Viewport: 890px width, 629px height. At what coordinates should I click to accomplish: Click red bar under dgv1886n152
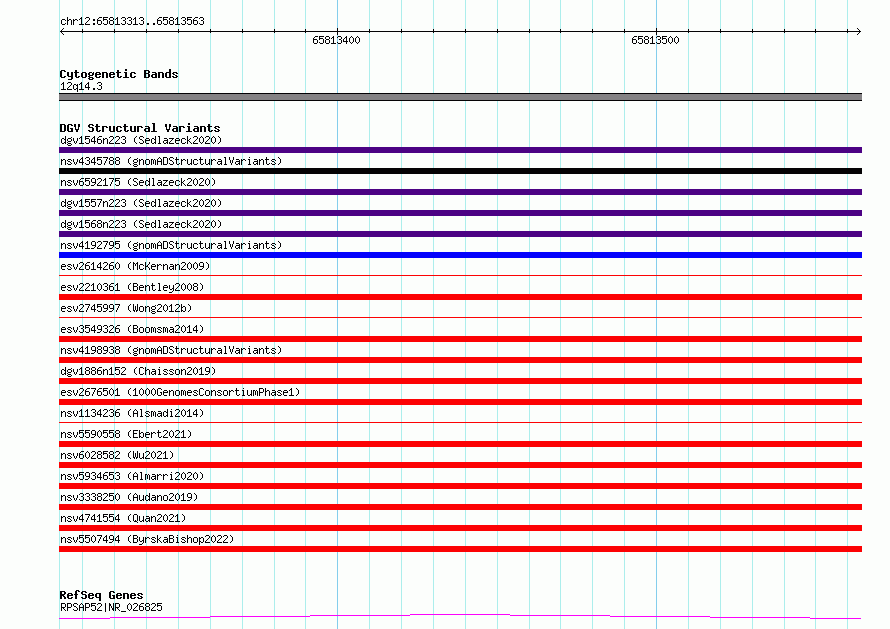[x=460, y=381]
